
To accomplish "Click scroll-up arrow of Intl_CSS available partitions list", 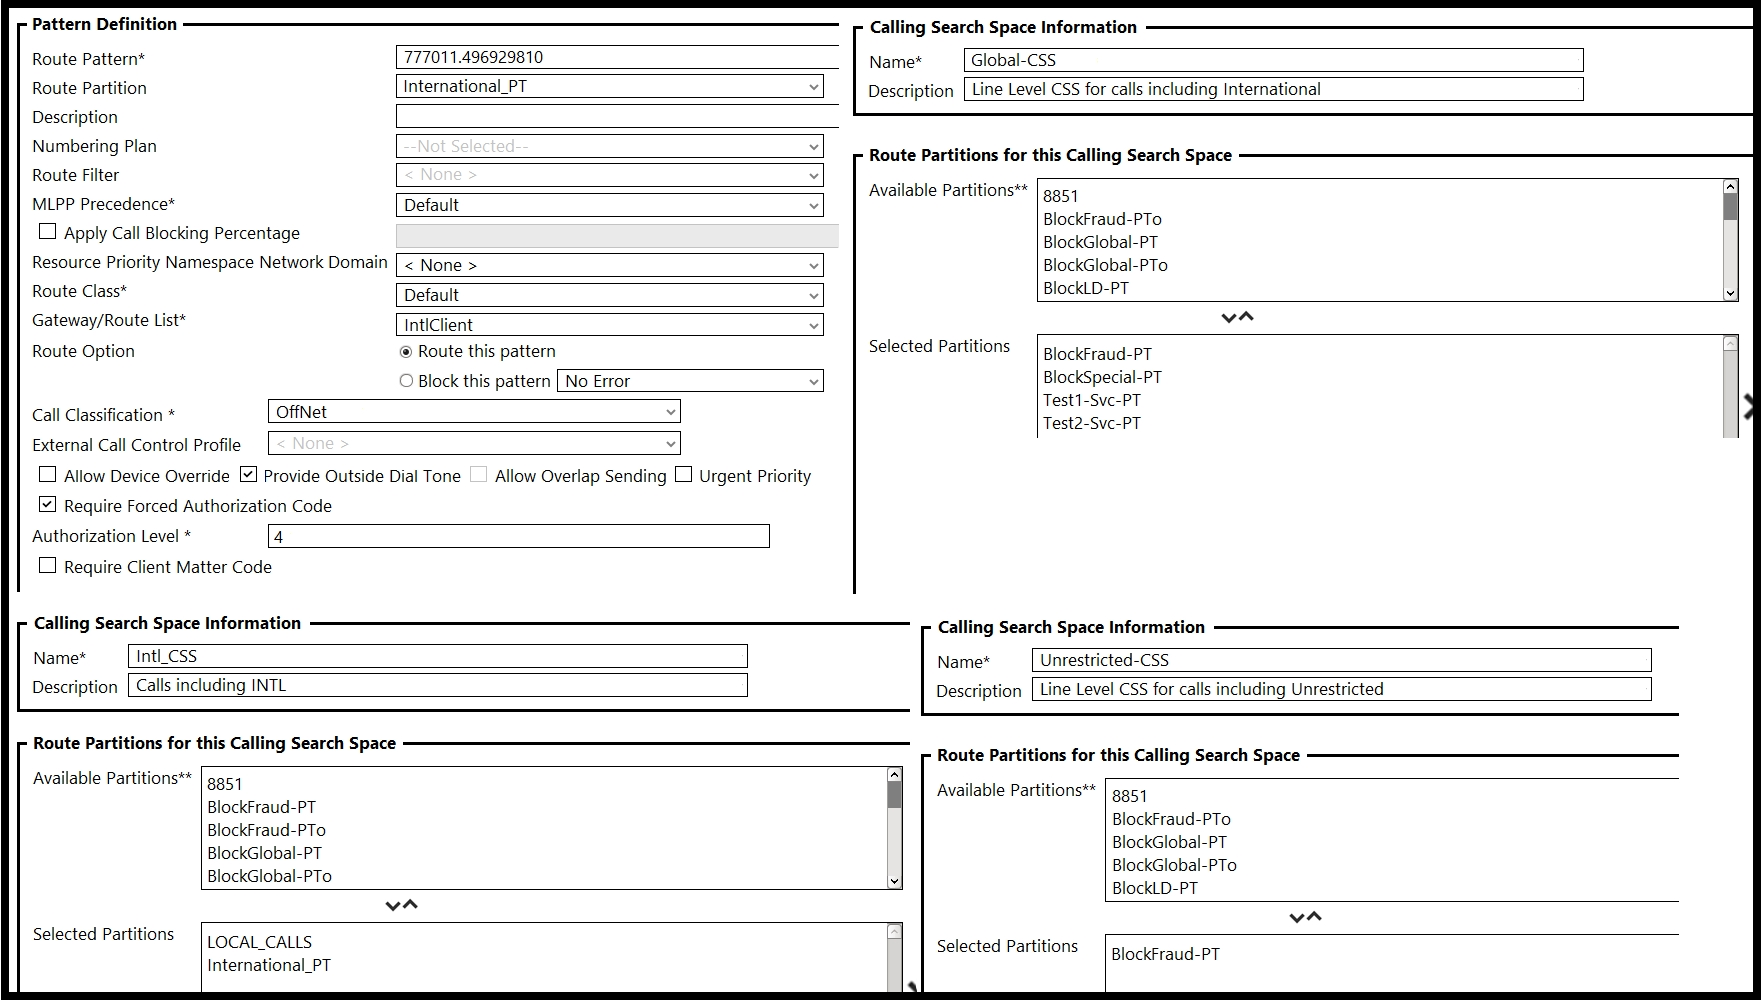I will [x=894, y=775].
